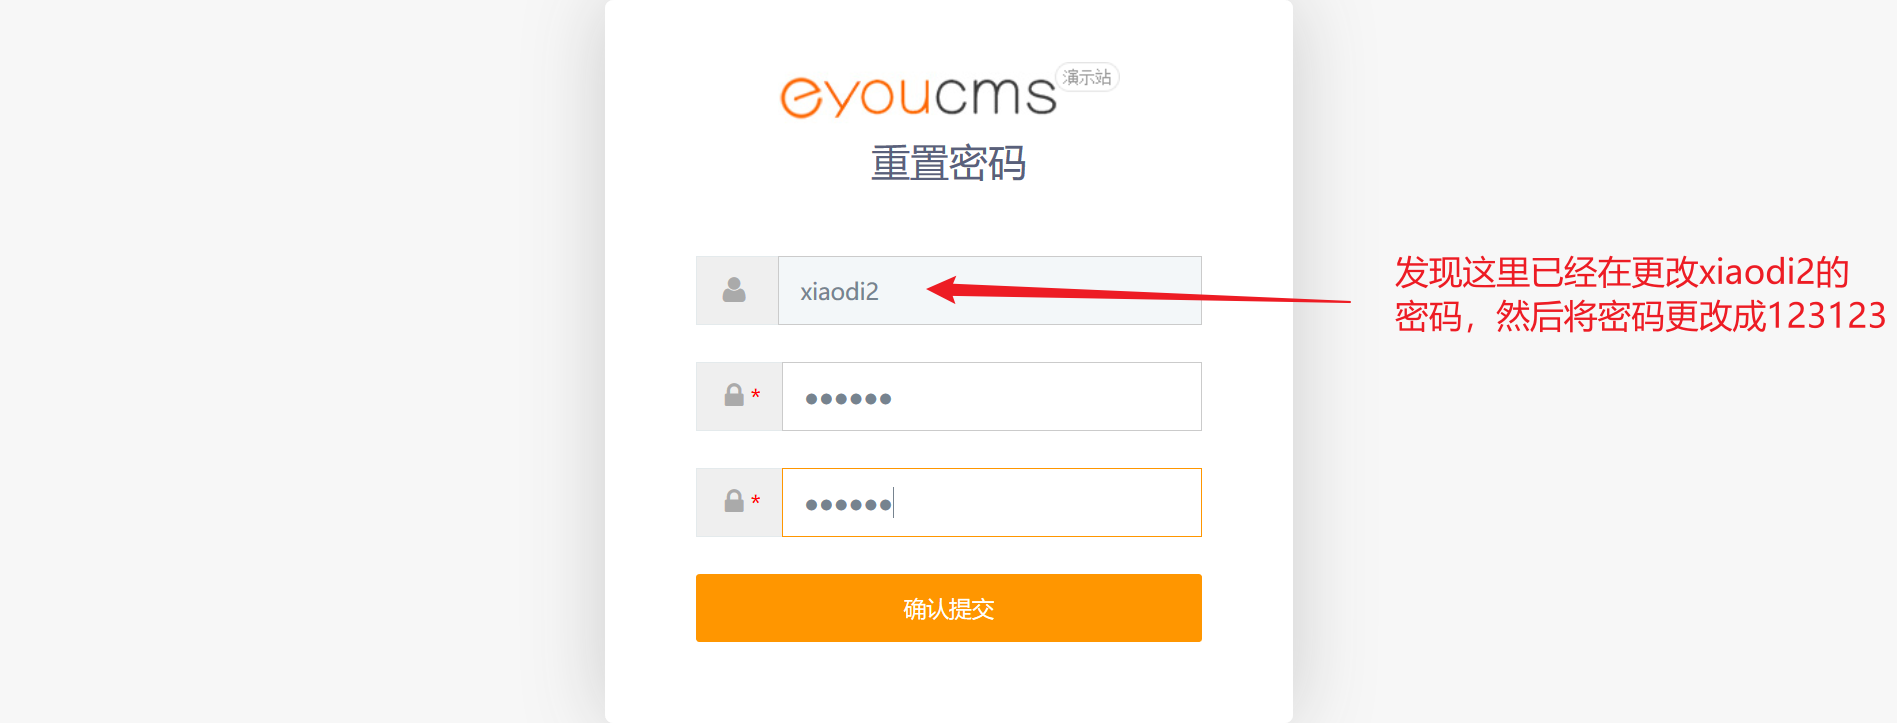
Task: Click the red annotation line mentioning xiaodi2
Action: pyautogui.click(x=1621, y=272)
